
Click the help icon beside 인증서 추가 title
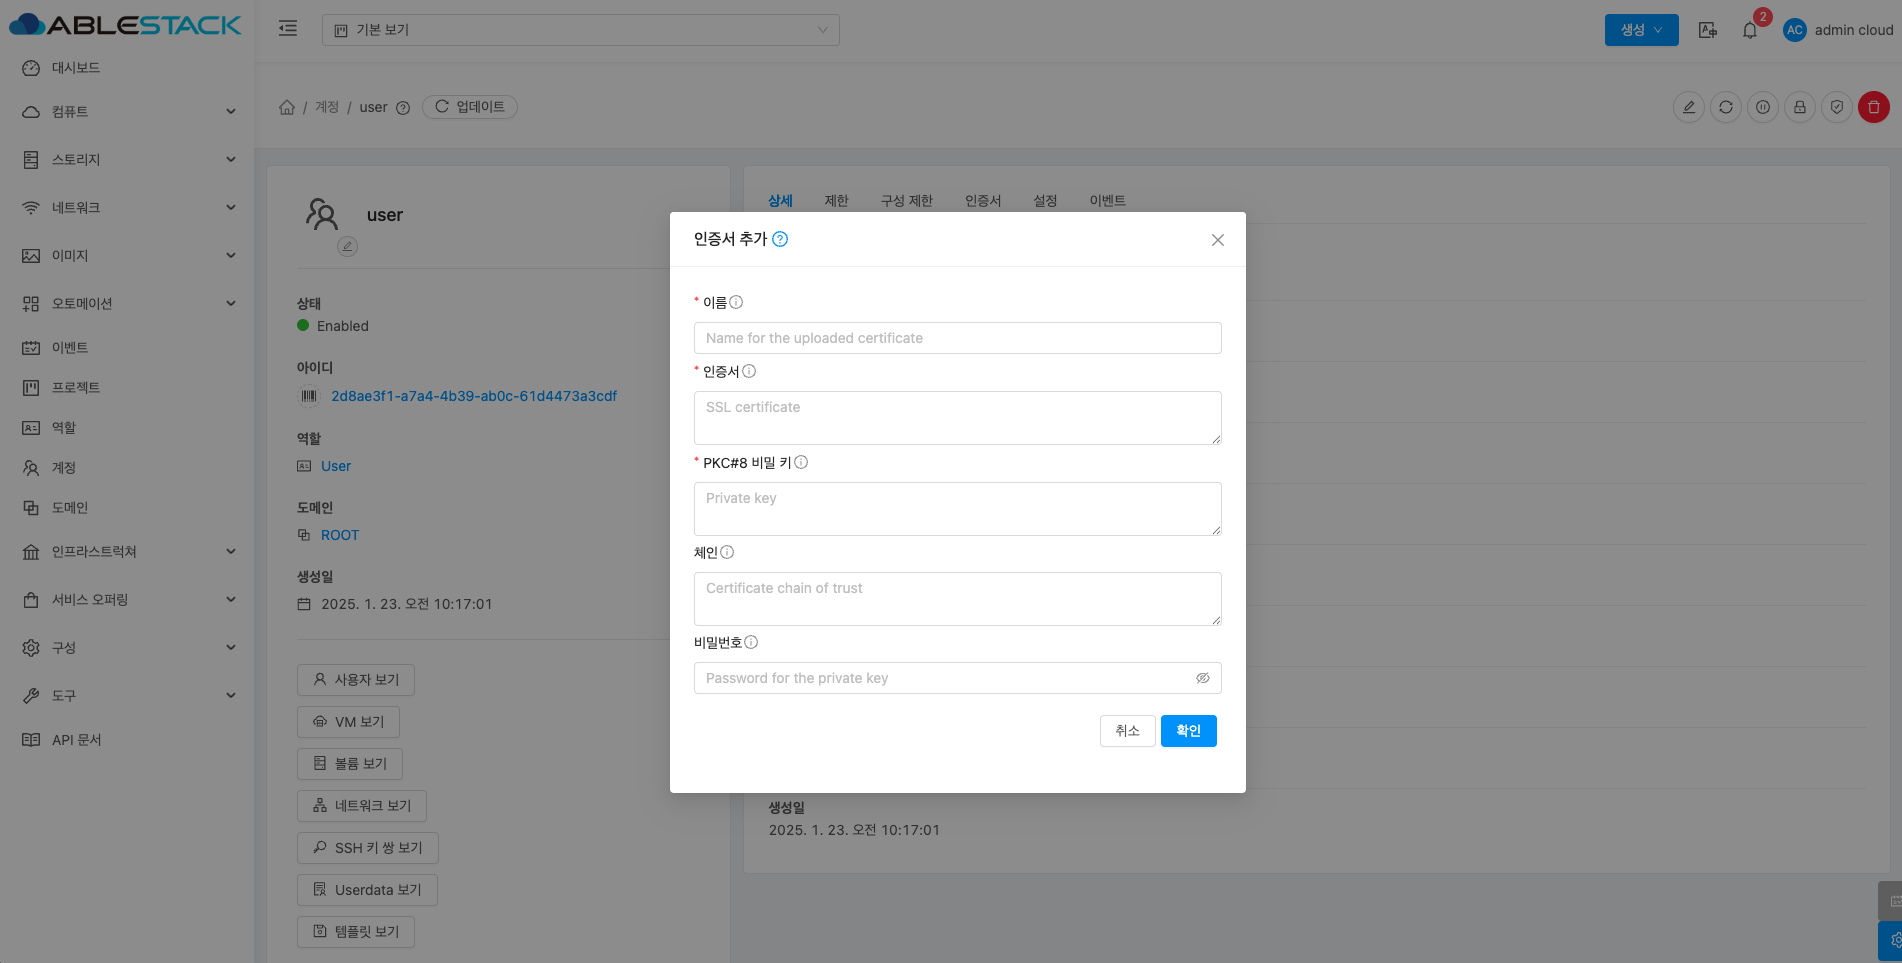(x=780, y=239)
